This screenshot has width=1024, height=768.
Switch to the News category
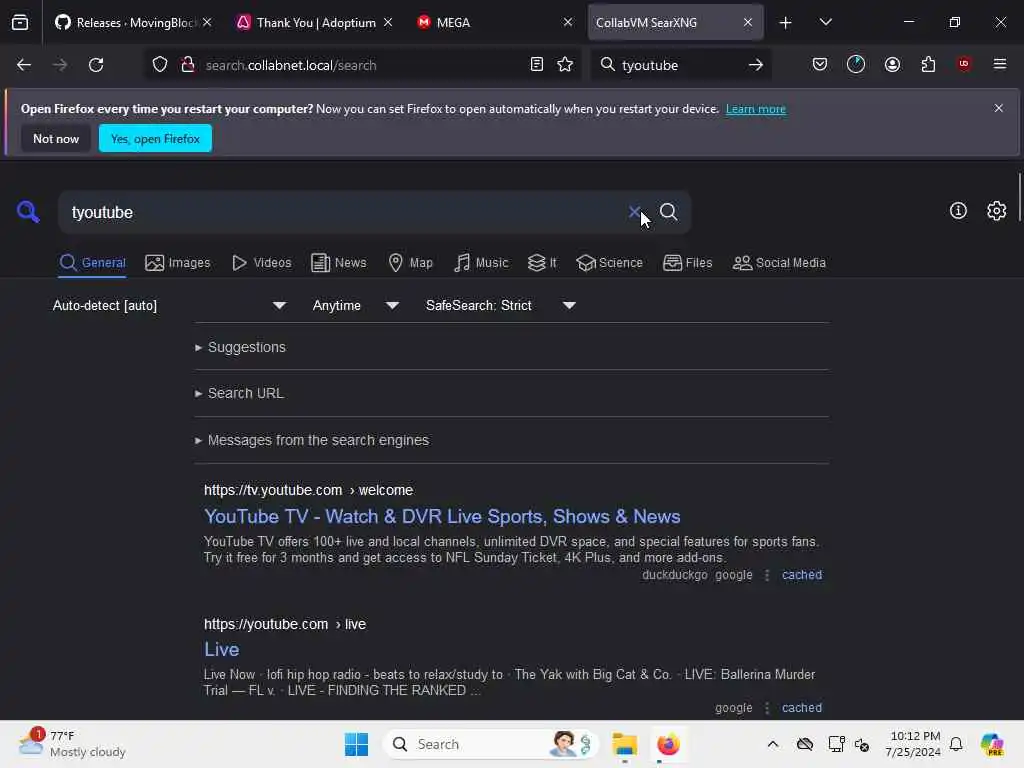point(339,263)
